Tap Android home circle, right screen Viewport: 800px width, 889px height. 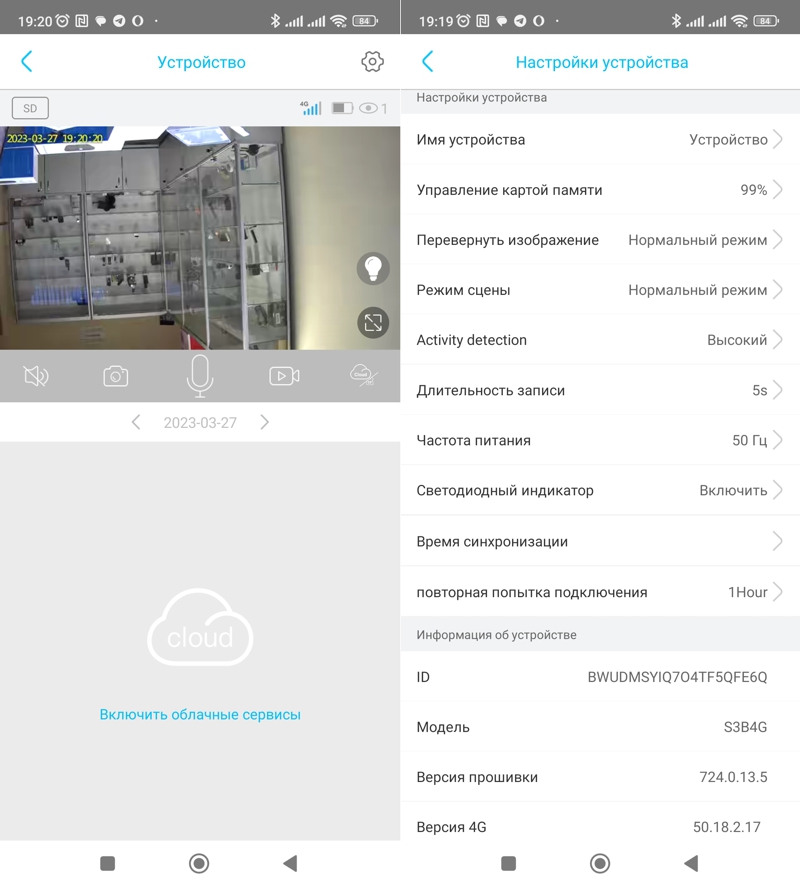tap(600, 863)
